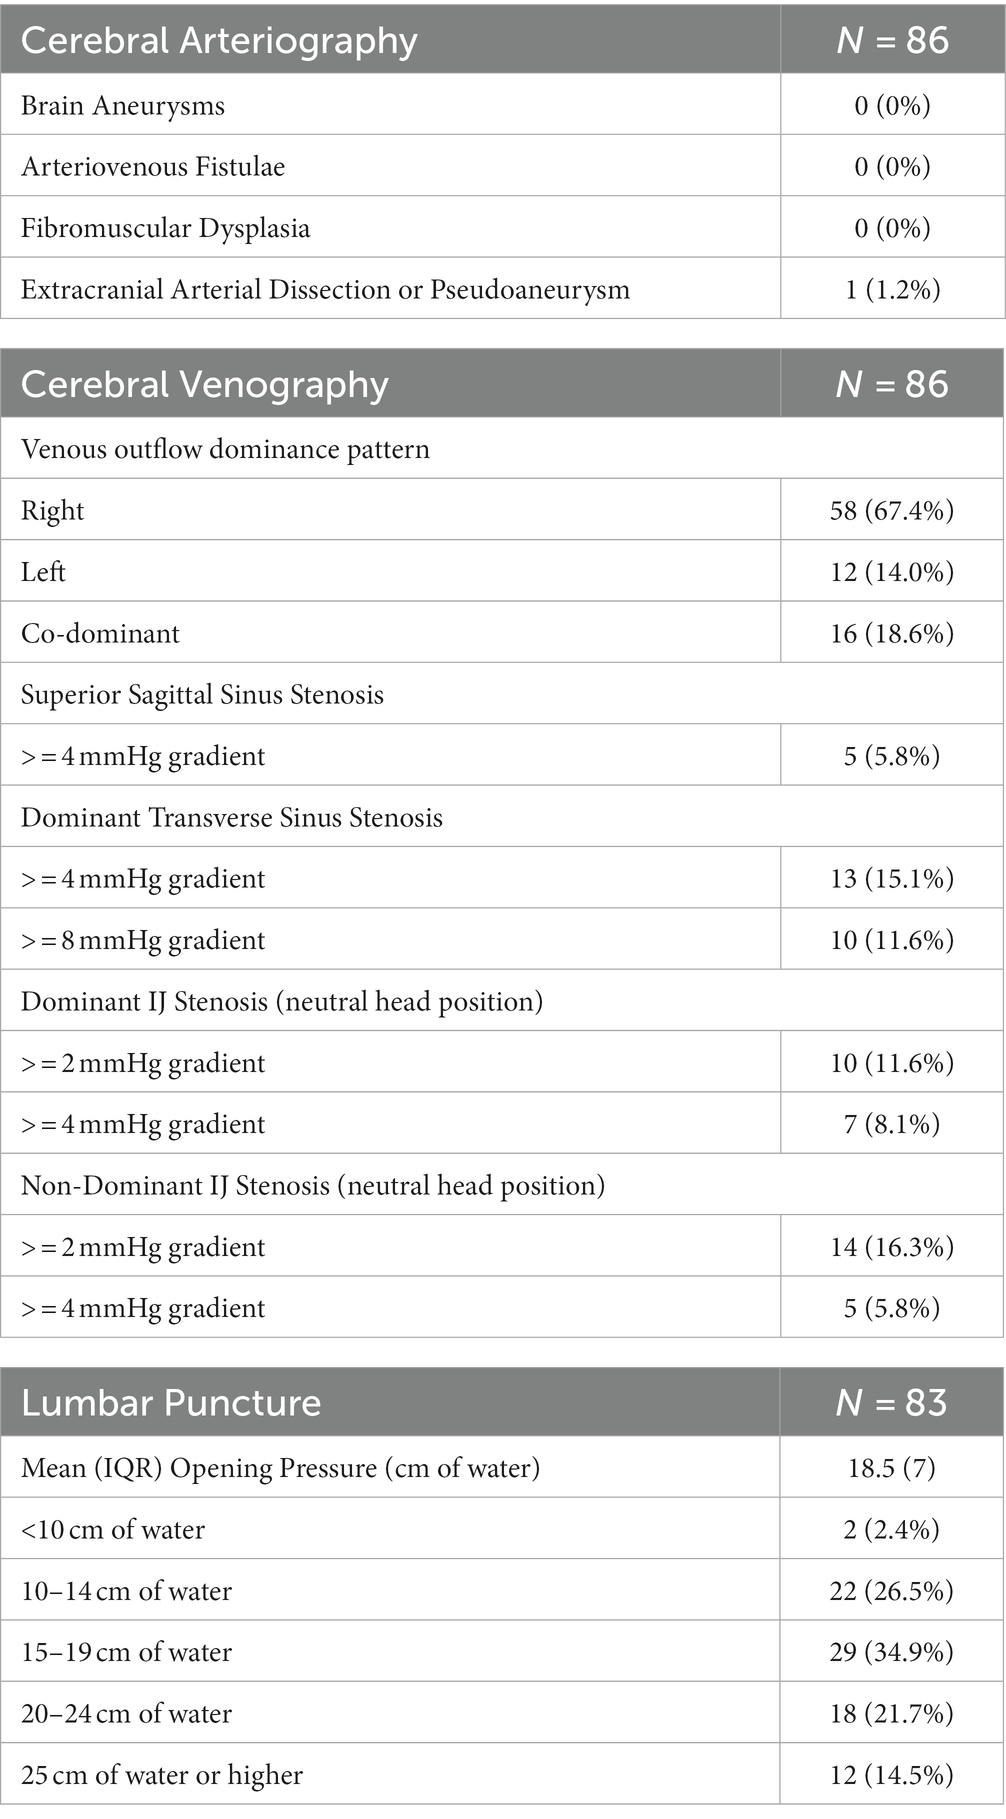This screenshot has width=1006, height=1819.
Task: Select the Fibromuscular Dysplasia value 0 (0%)
Action: click(x=892, y=228)
